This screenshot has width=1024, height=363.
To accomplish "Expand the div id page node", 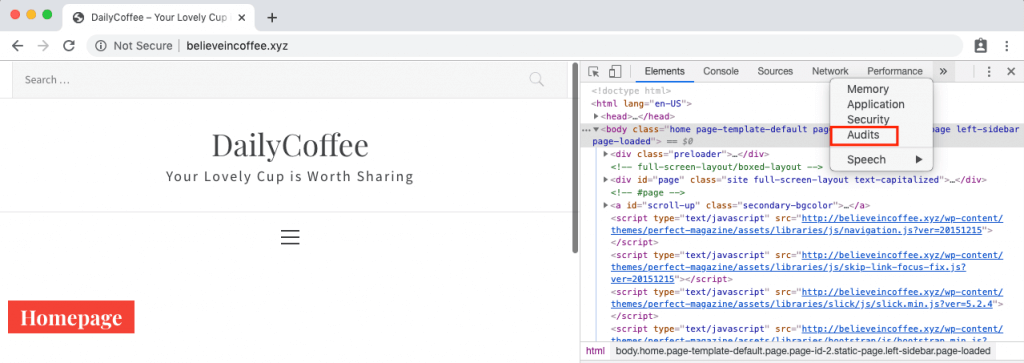I will [607, 180].
